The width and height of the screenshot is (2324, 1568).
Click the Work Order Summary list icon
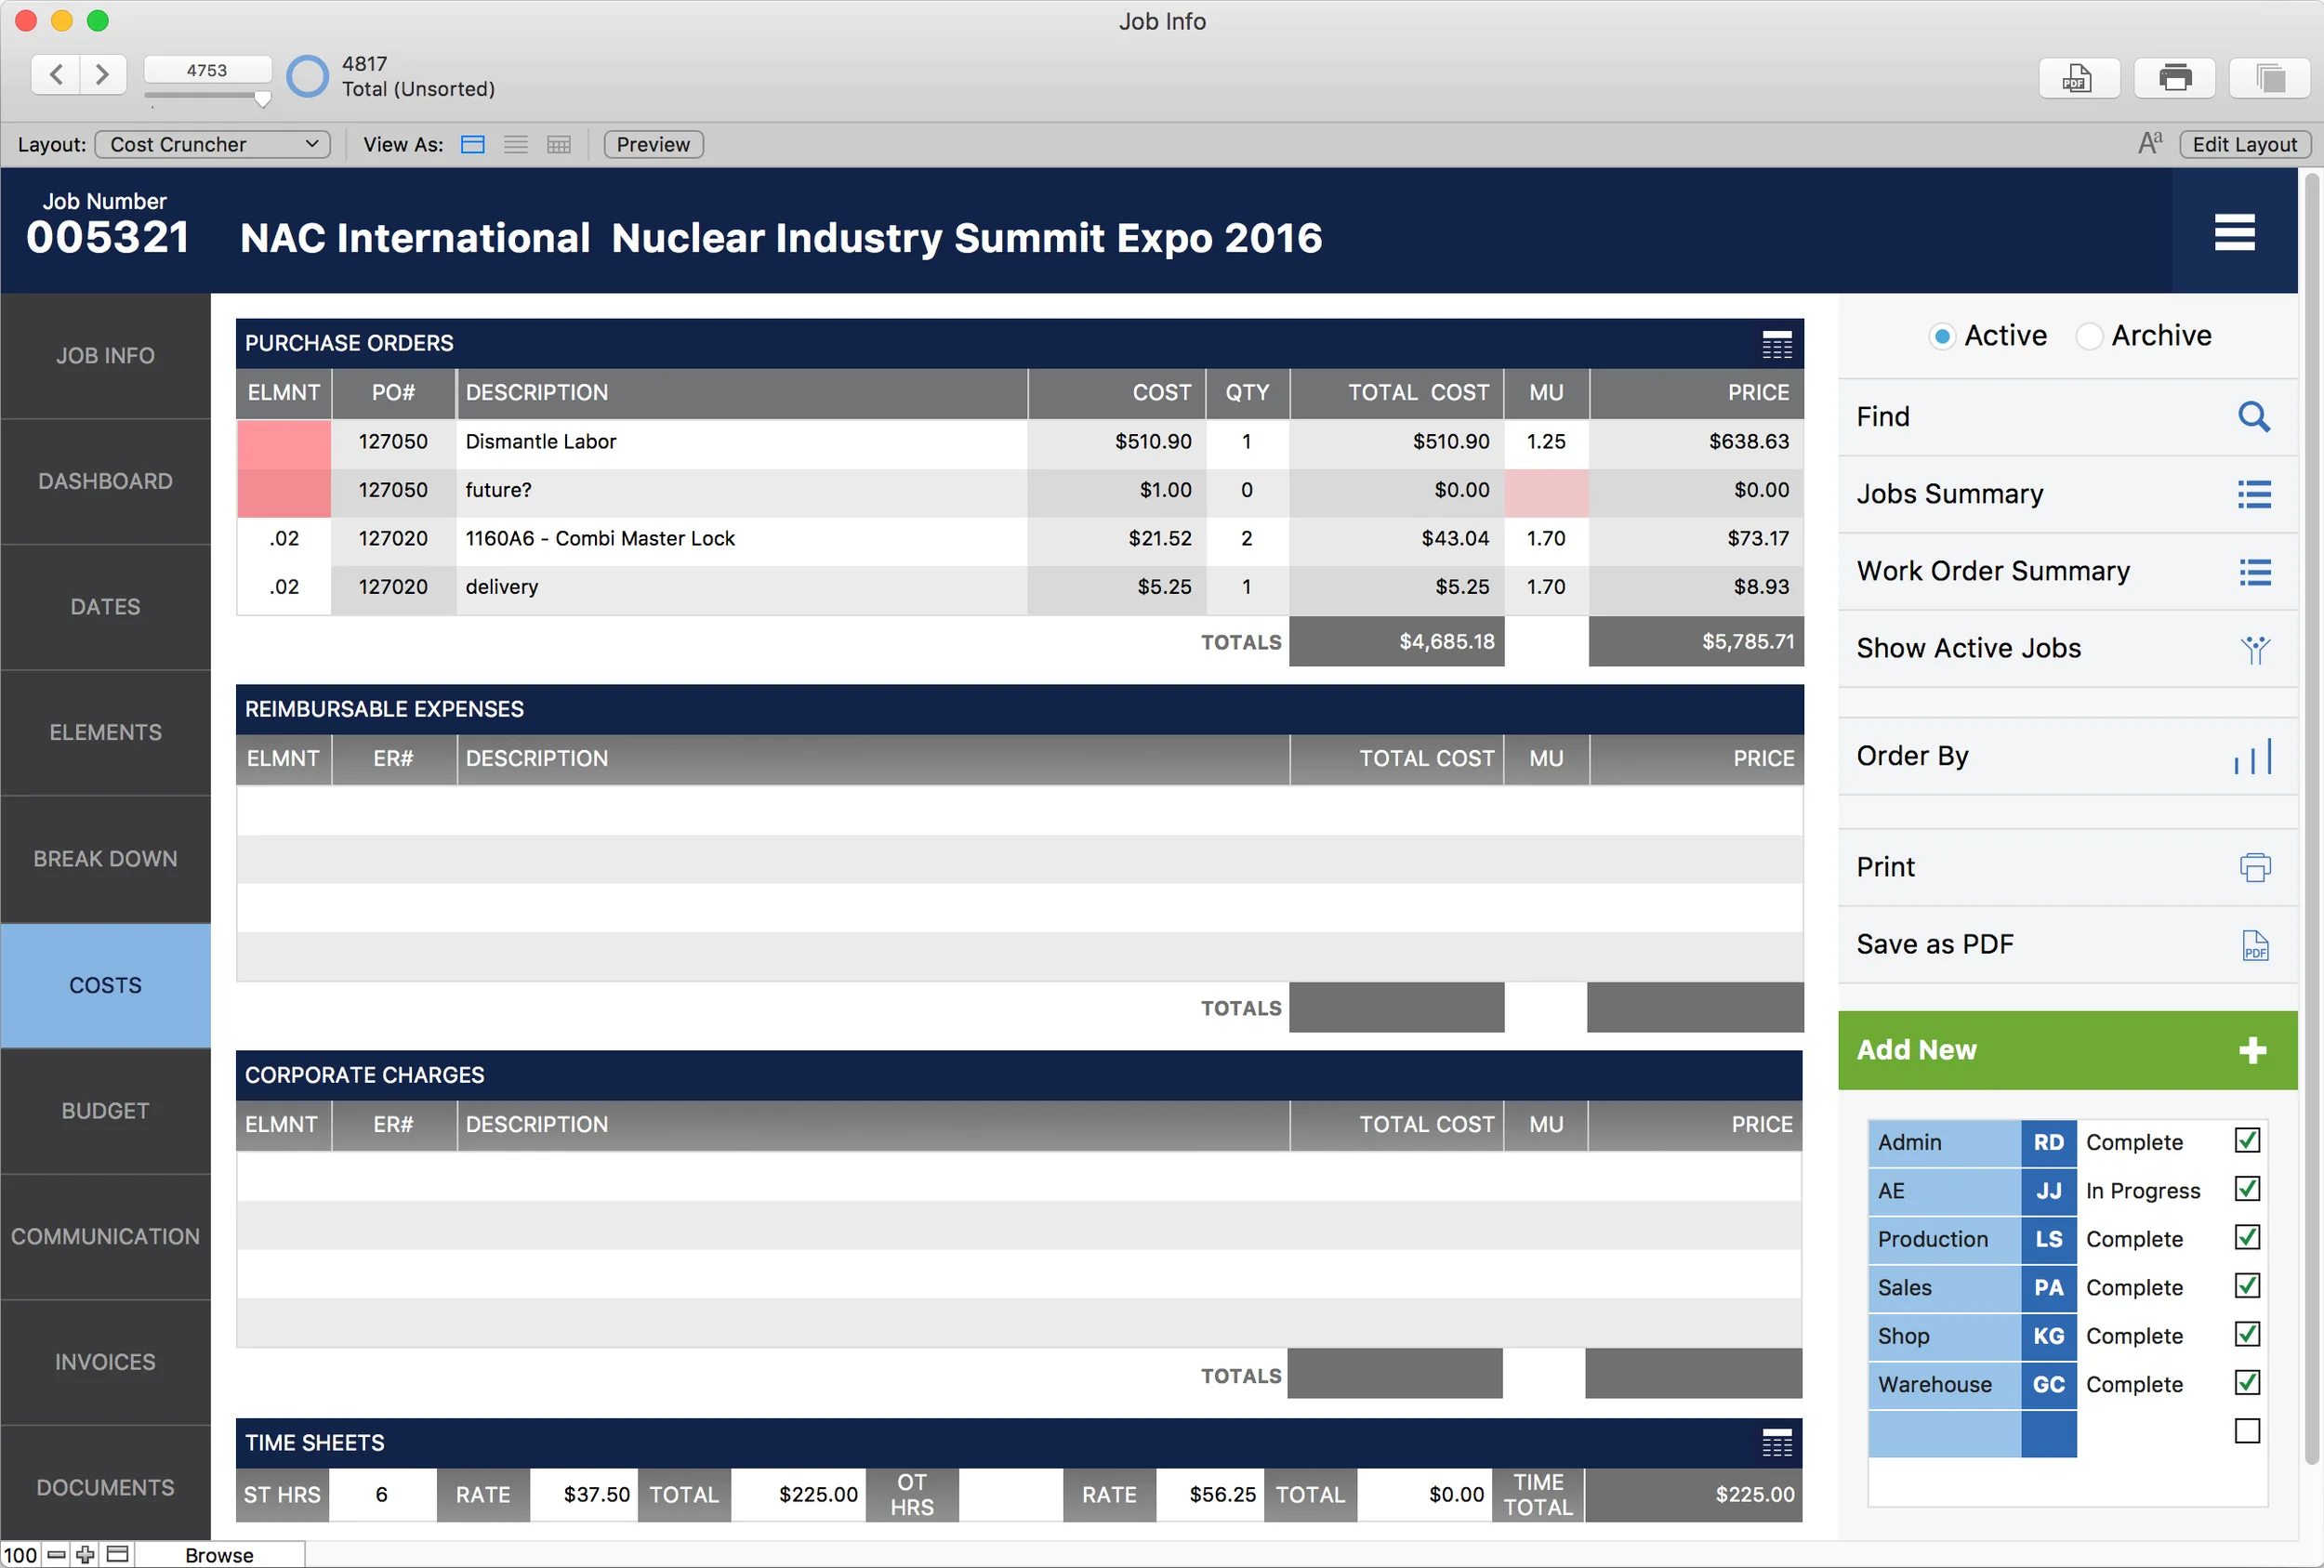[2254, 571]
